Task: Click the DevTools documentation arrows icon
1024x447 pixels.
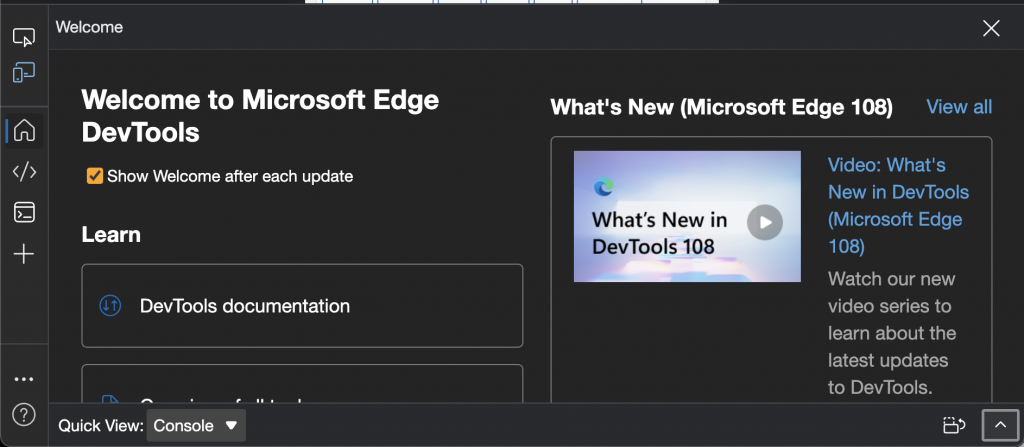Action: click(110, 306)
